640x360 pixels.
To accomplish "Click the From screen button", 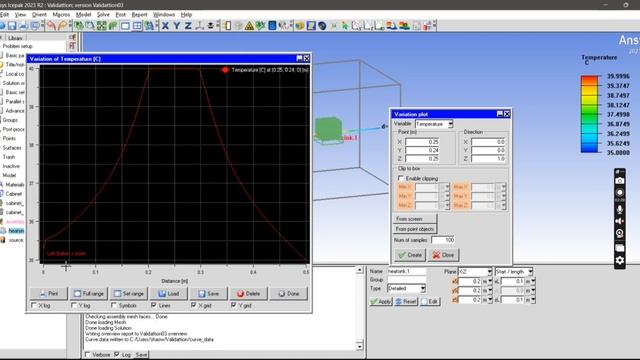I will pyautogui.click(x=415, y=219).
